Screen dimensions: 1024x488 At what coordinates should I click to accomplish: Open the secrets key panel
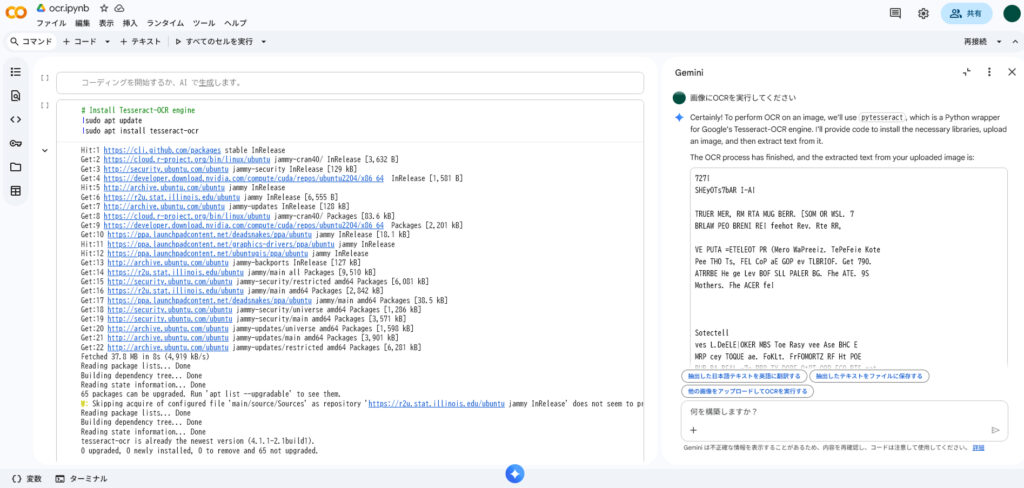click(x=15, y=143)
